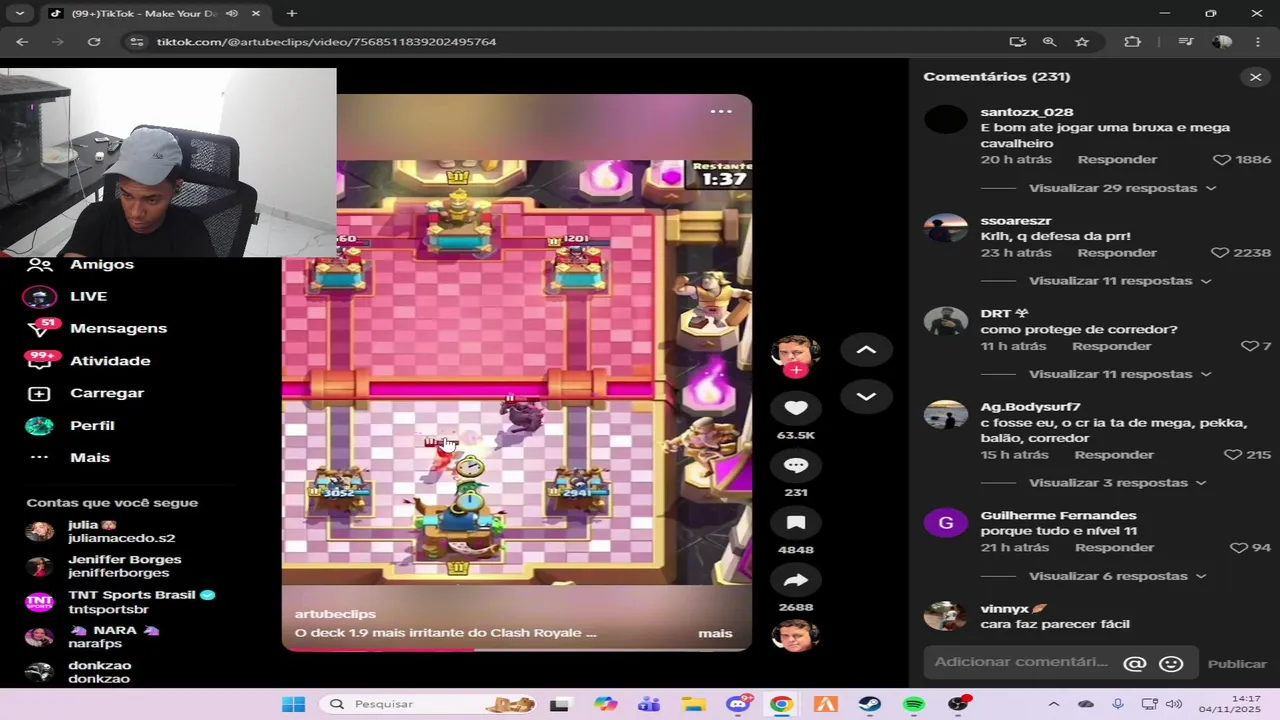Open Mais in the sidebar
Image resolution: width=1280 pixels, height=720 pixels.
coord(90,457)
